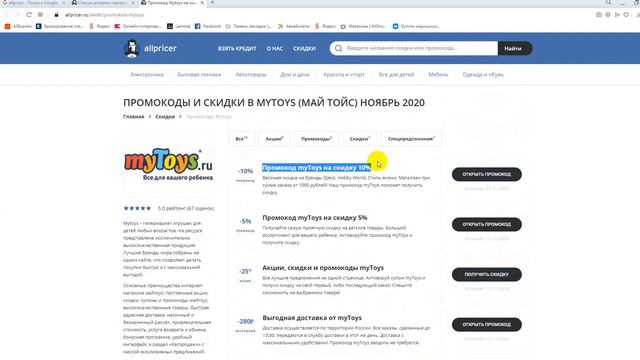Open the Красота и спорт category
Image resolution: width=640 pixels, height=360 pixels.
point(344,75)
